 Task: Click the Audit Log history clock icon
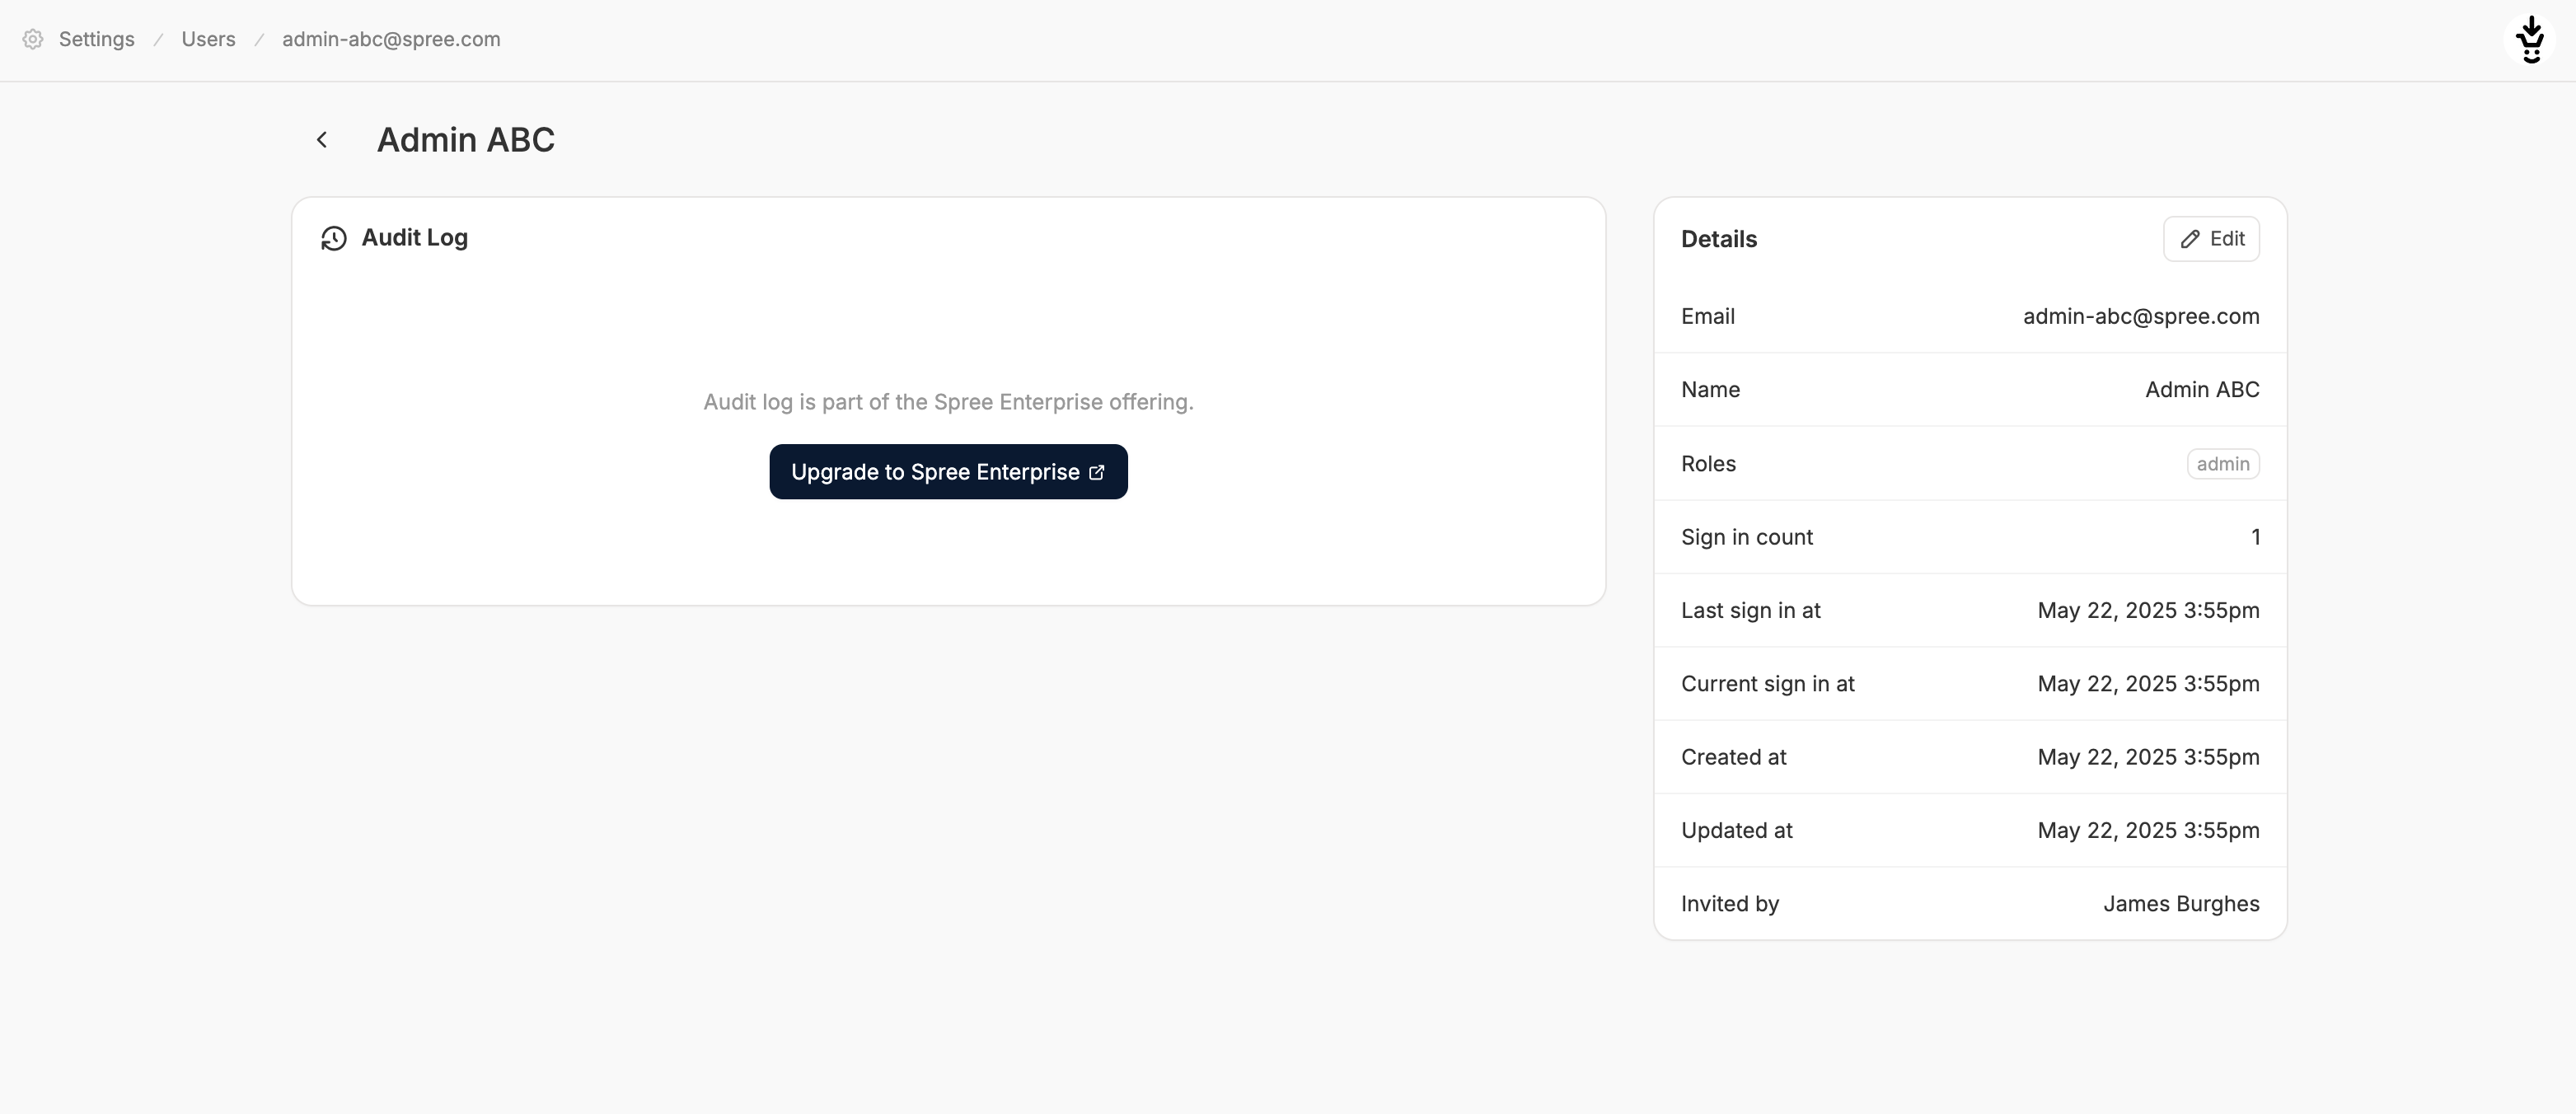tap(334, 238)
